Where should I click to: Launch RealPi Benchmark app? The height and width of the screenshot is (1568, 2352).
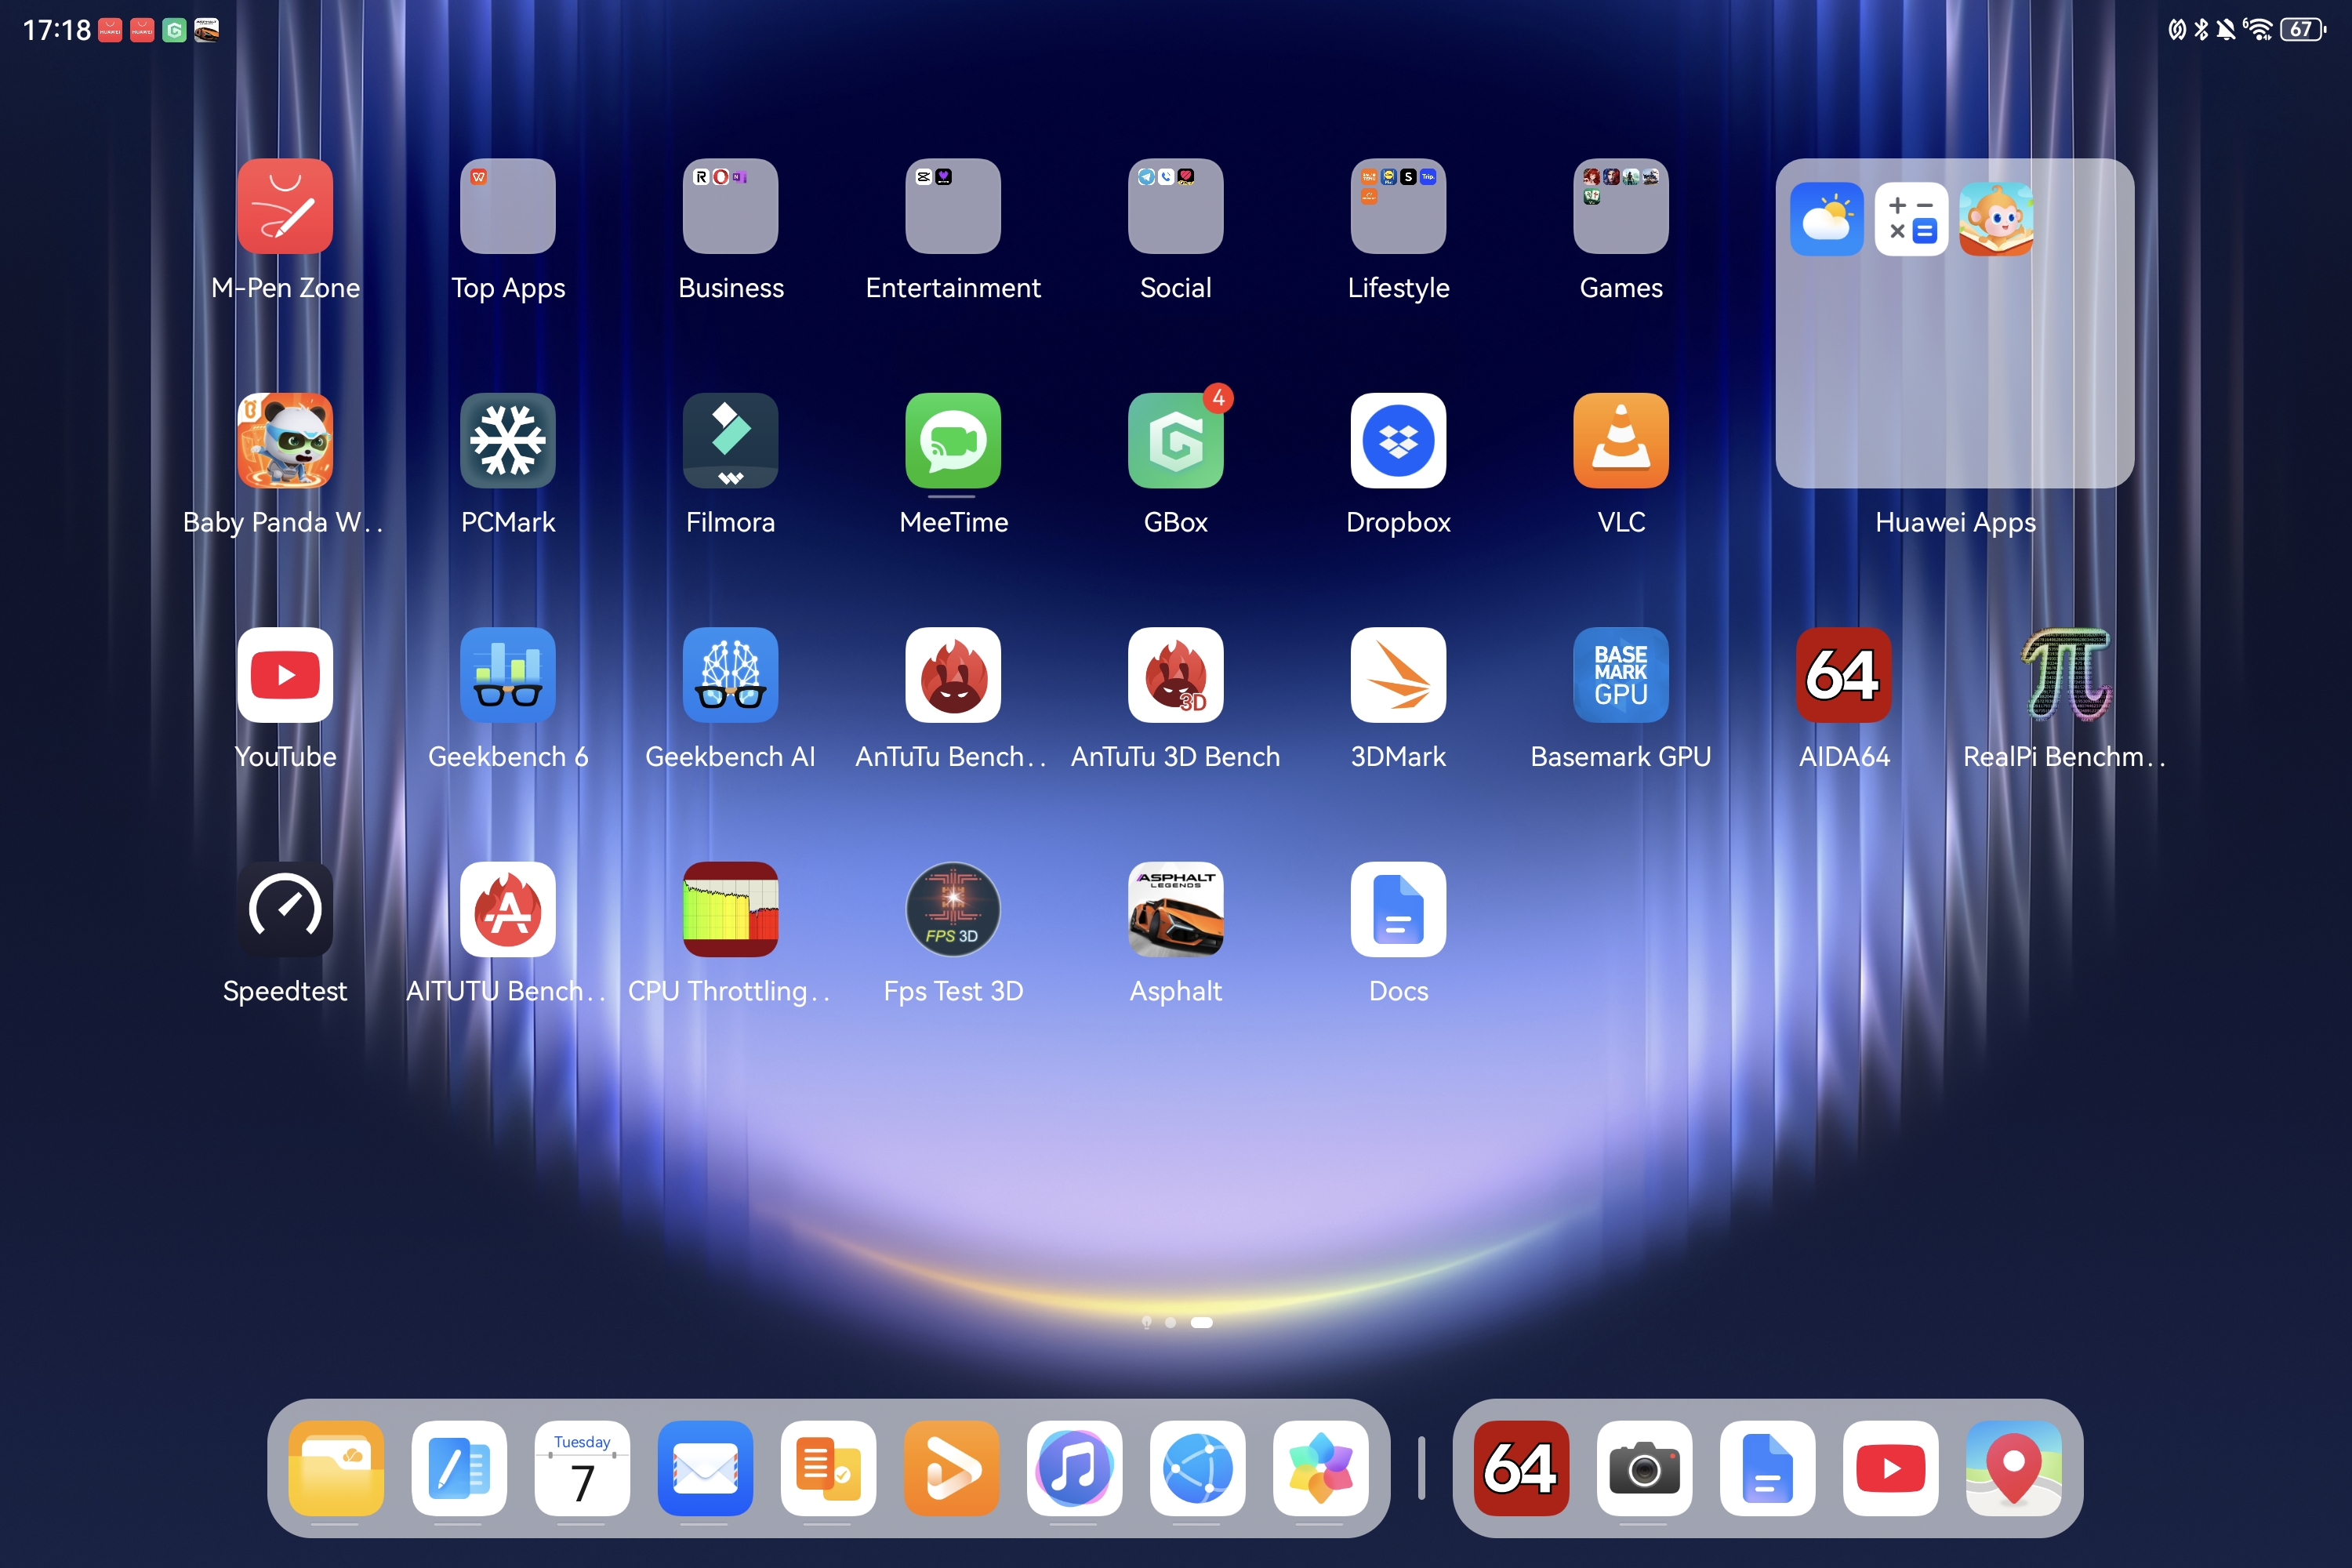2067,675
